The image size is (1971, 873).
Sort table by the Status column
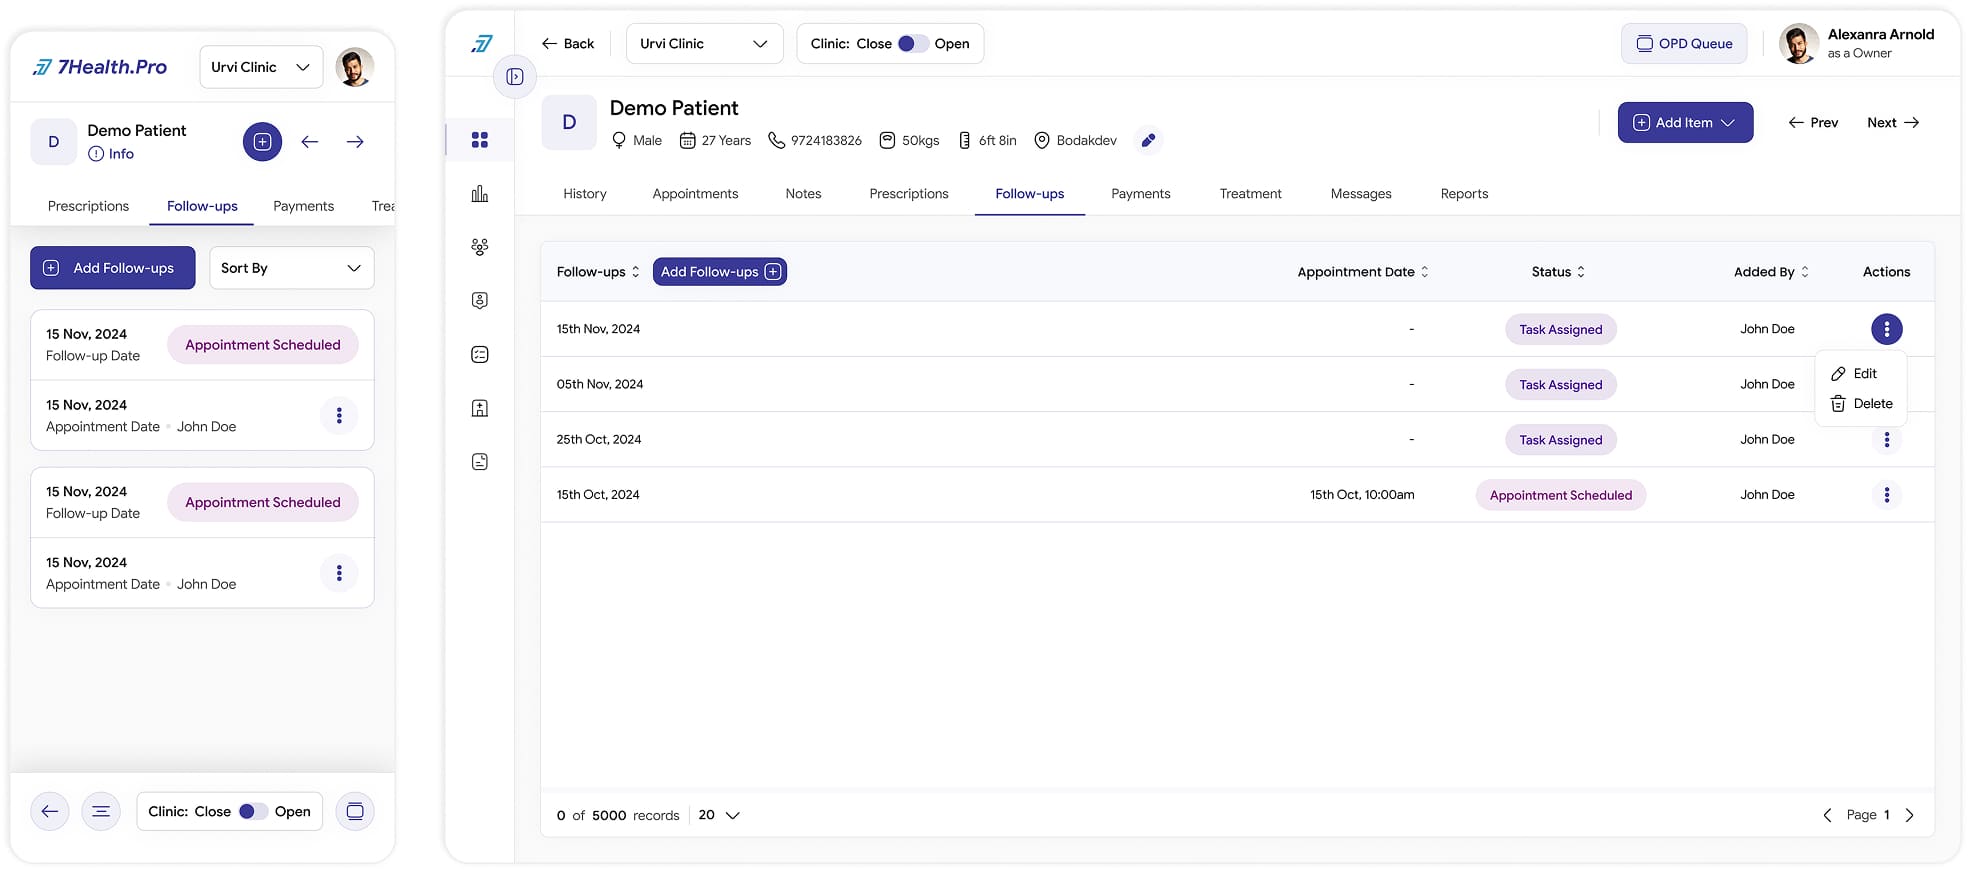coord(1558,272)
